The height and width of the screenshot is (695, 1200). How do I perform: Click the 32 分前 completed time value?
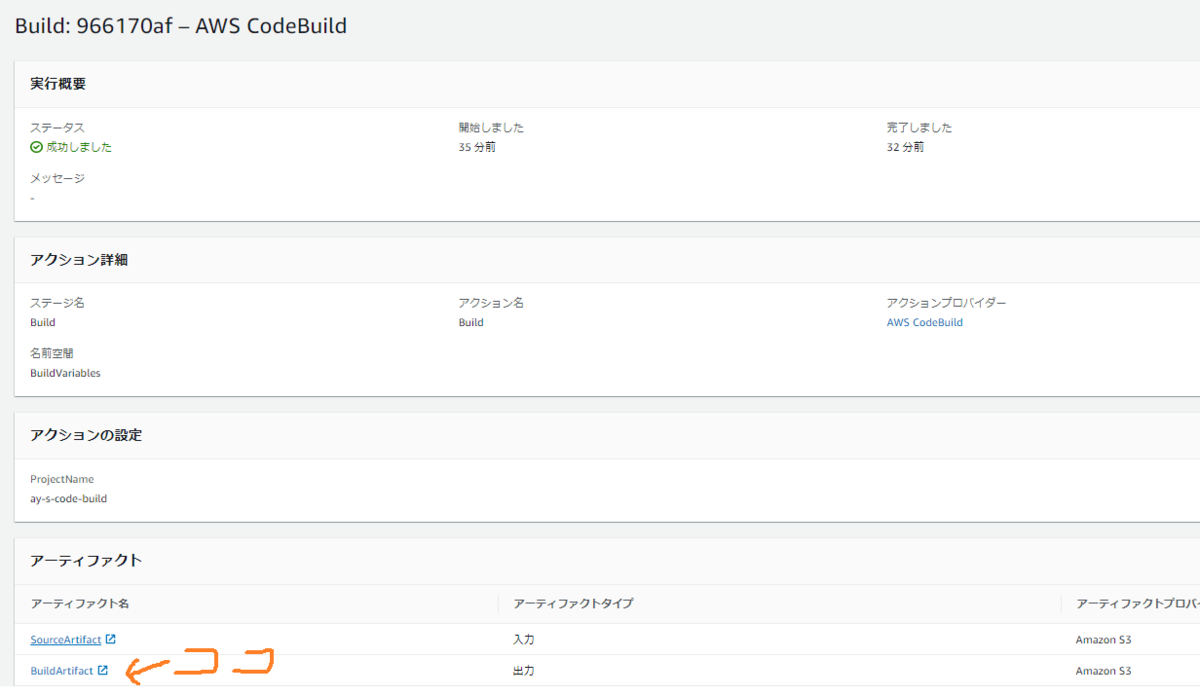click(905, 147)
